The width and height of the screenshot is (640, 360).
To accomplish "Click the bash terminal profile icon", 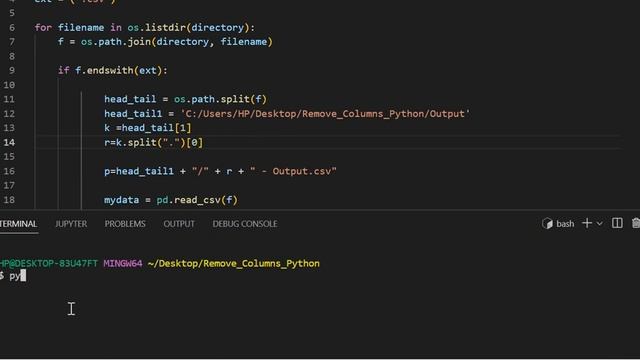I will pos(547,224).
